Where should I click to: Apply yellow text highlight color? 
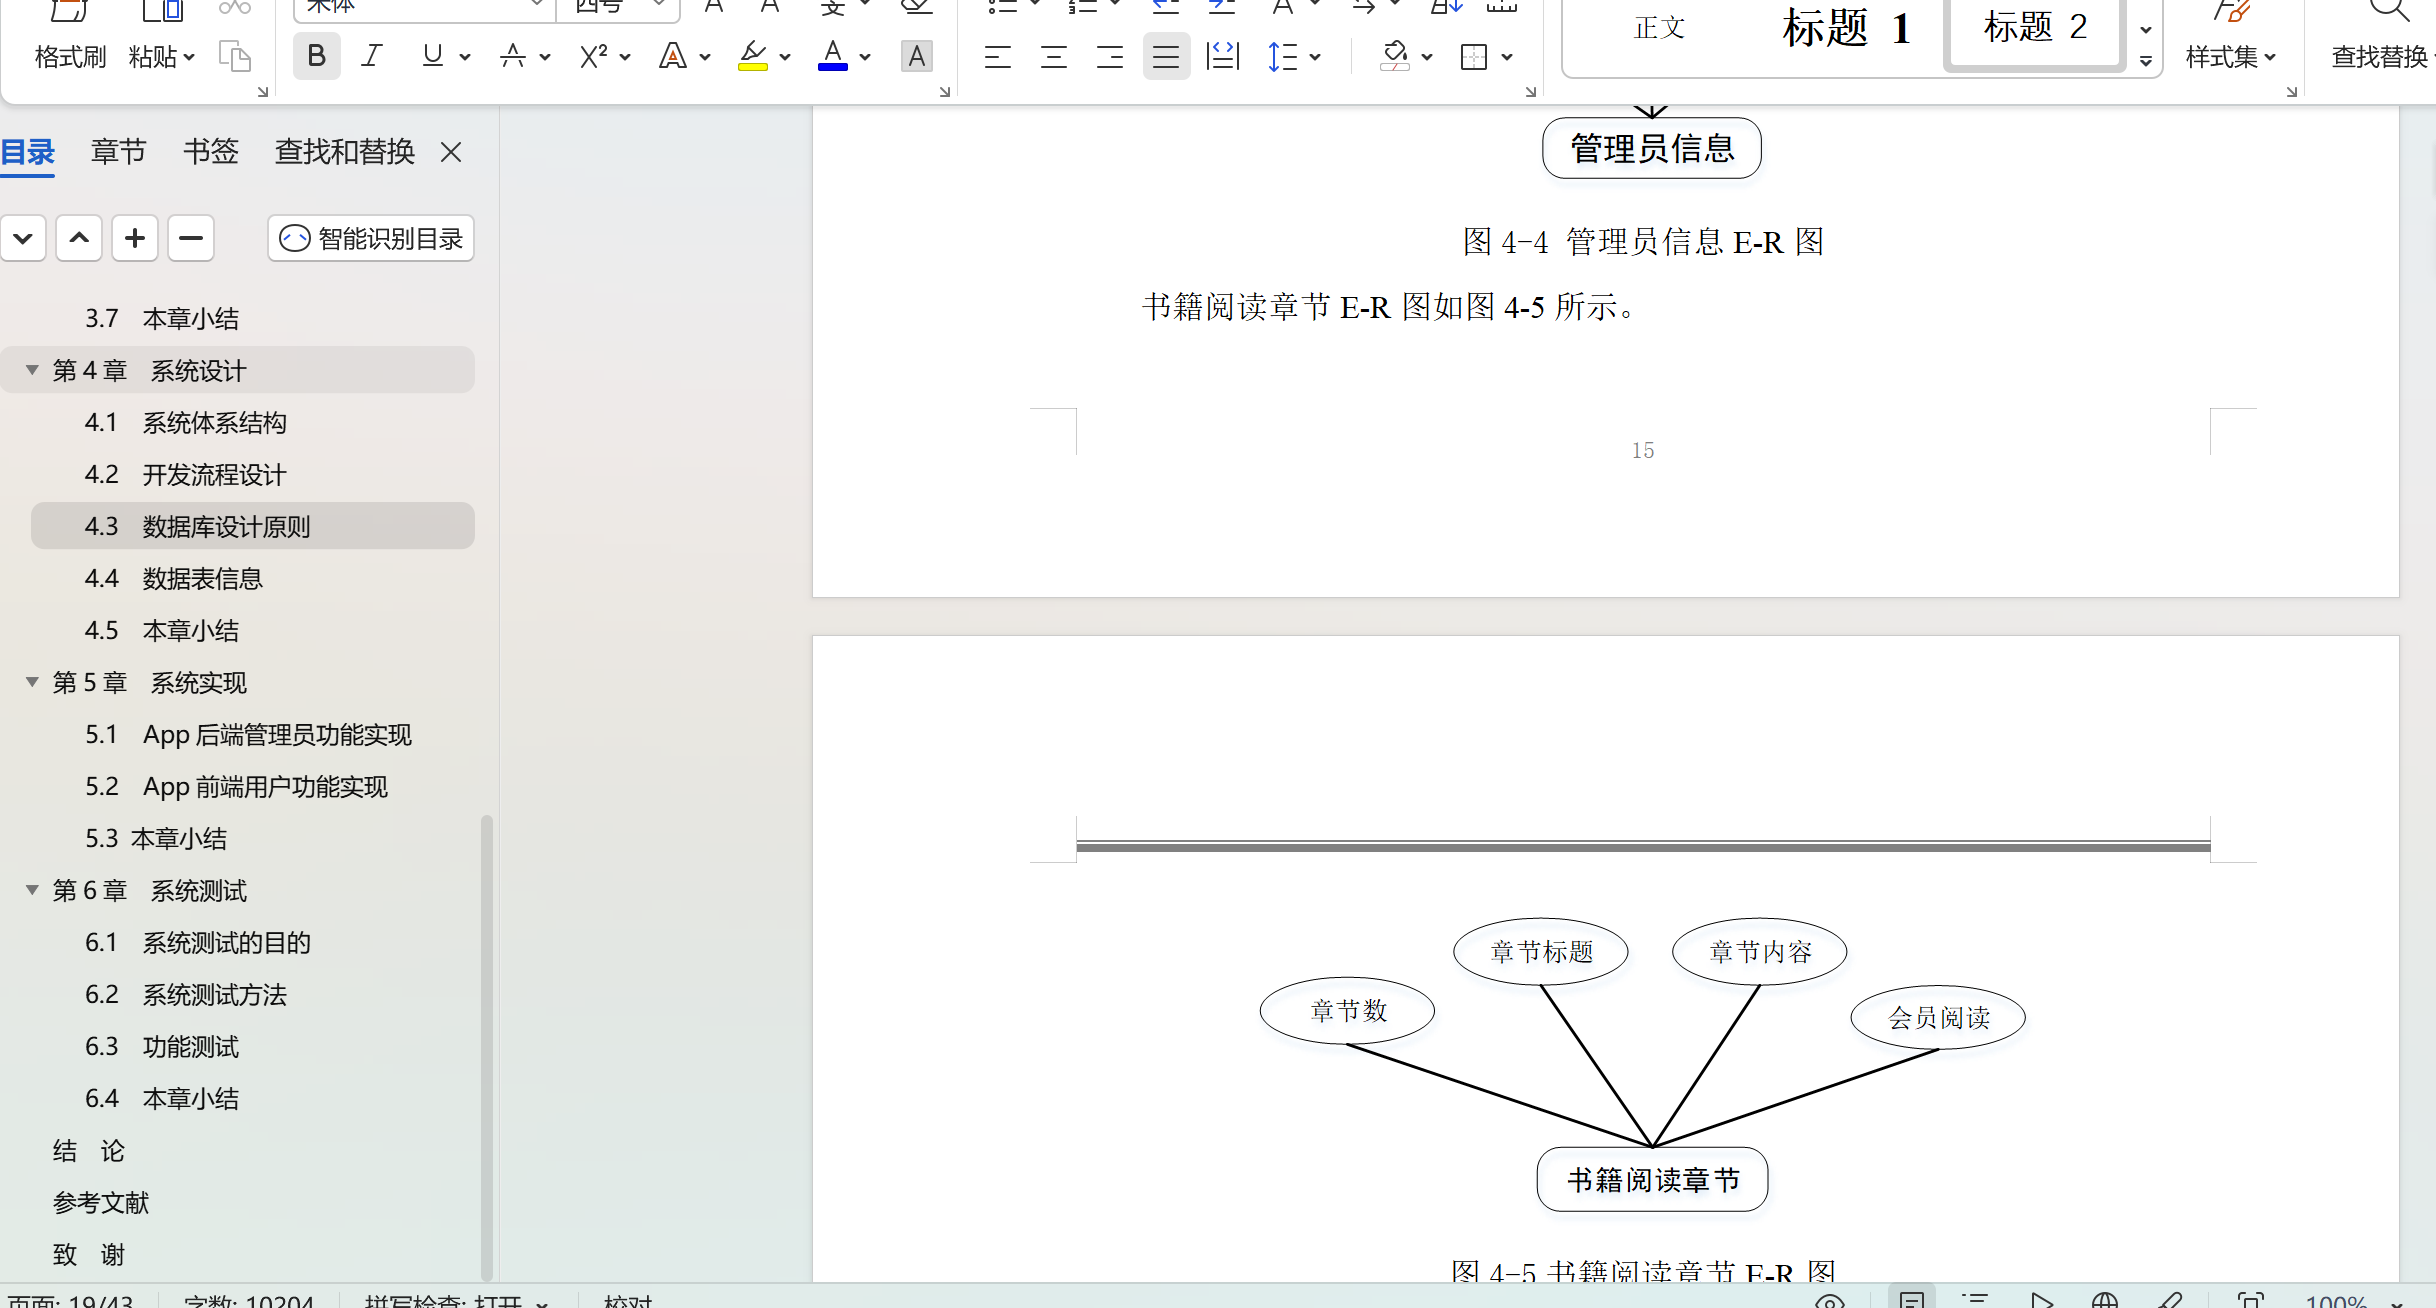coord(752,56)
